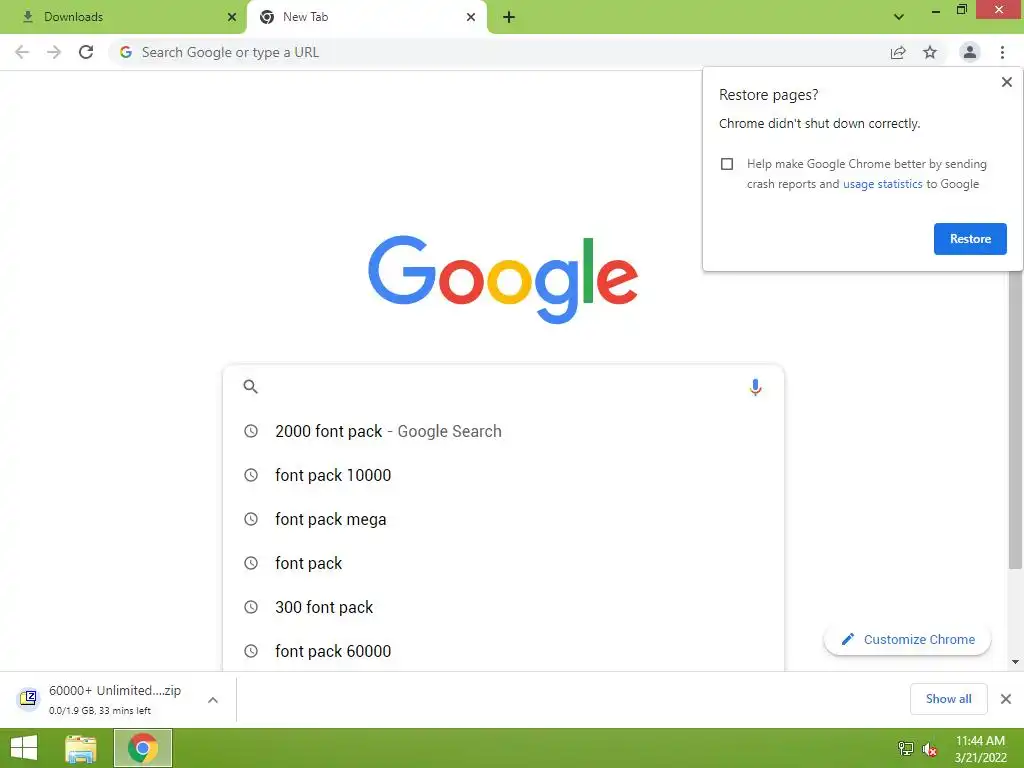Pick the plain font pack suggestion
The width and height of the screenshot is (1024, 768).
pyautogui.click(x=503, y=563)
